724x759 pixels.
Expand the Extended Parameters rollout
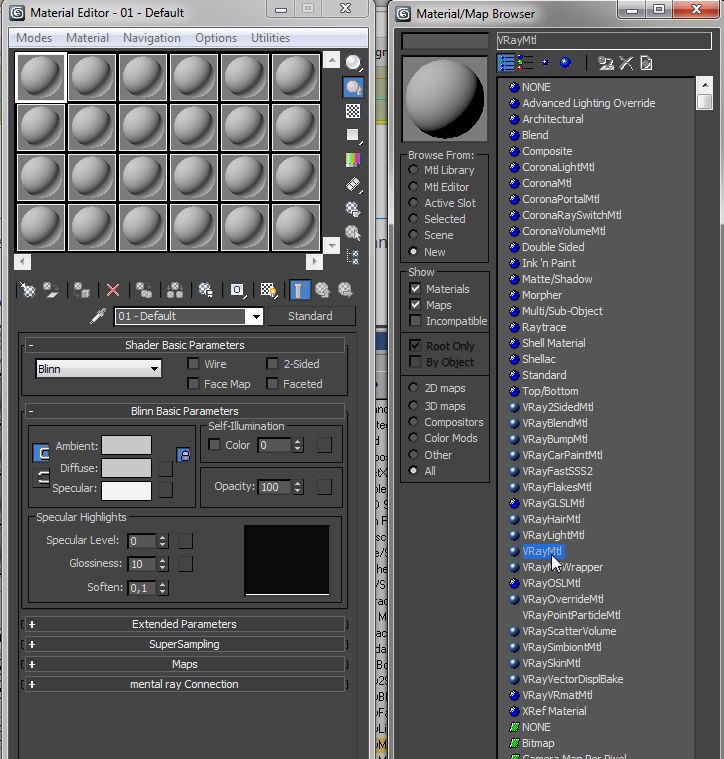[184, 624]
